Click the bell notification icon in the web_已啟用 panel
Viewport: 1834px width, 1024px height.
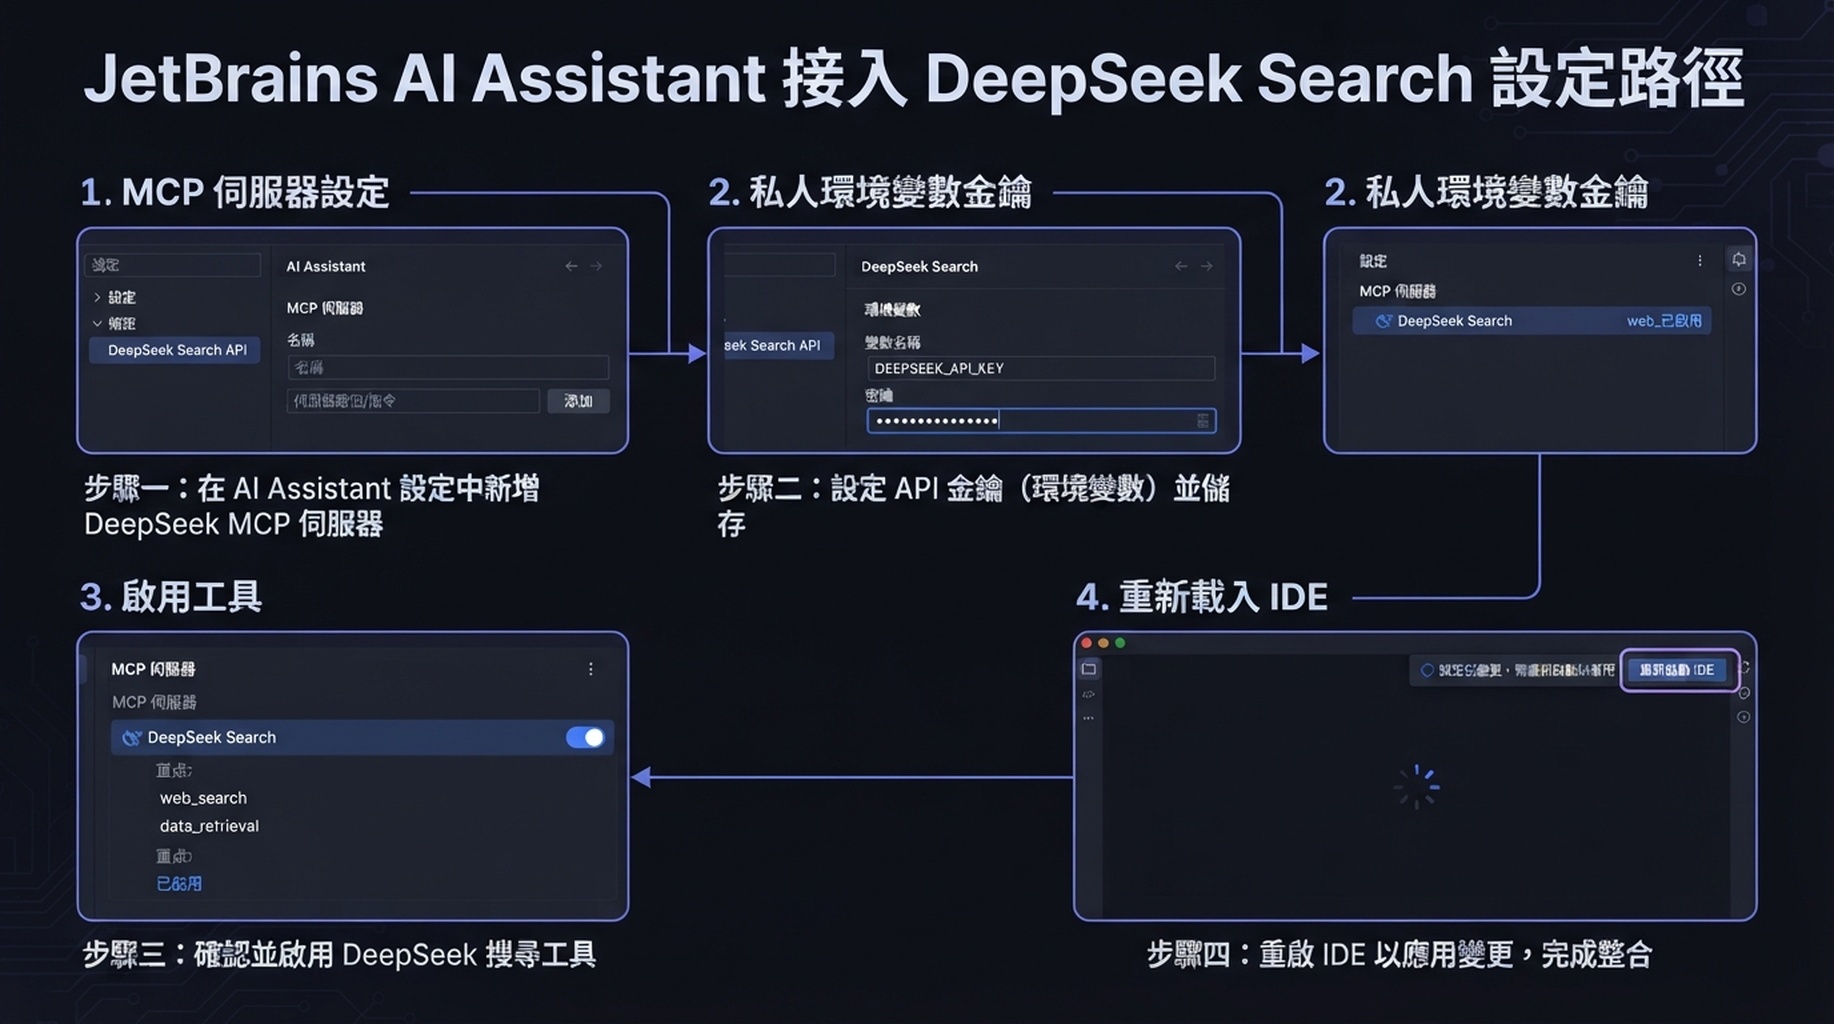click(1739, 259)
